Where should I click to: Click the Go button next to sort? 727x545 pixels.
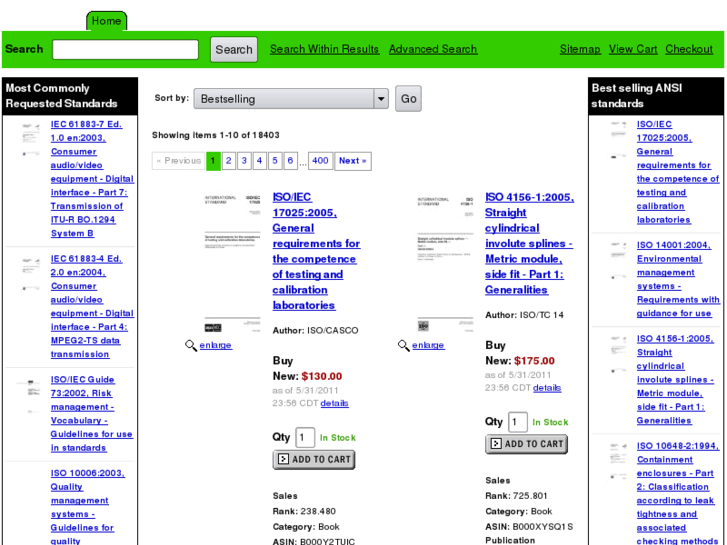tap(408, 98)
